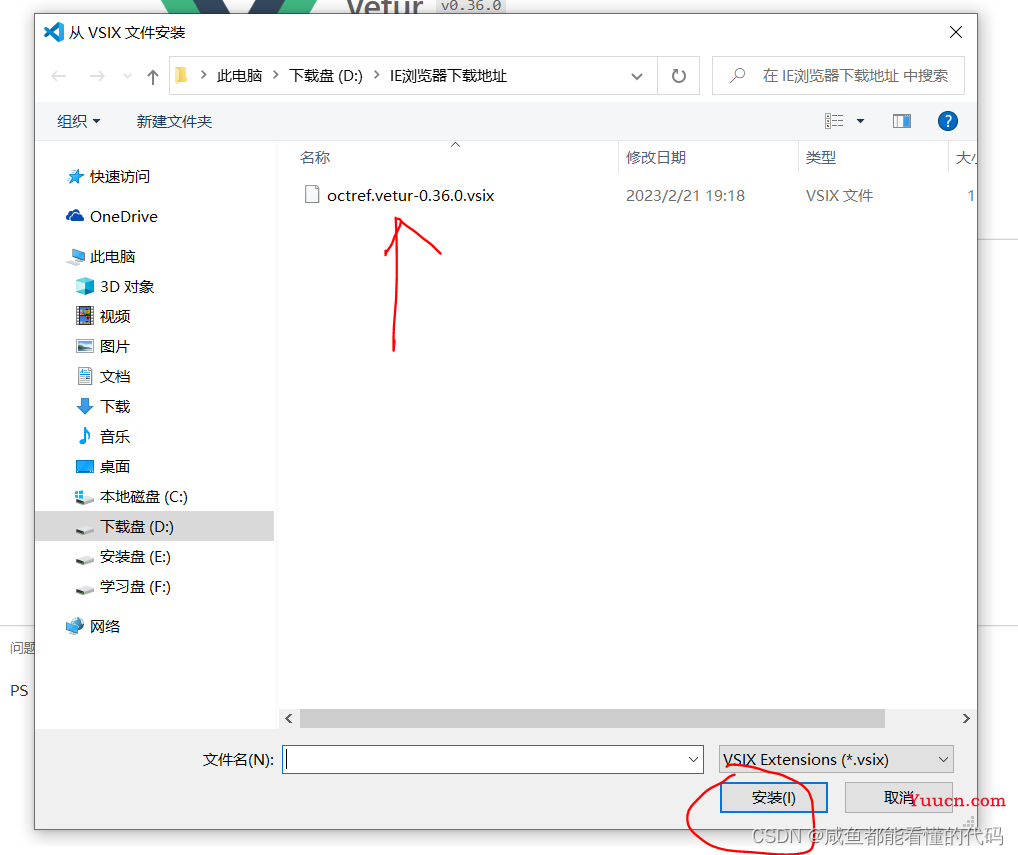Click the horizontal scrollbar thumb
The width and height of the screenshot is (1018, 855).
[x=592, y=719]
